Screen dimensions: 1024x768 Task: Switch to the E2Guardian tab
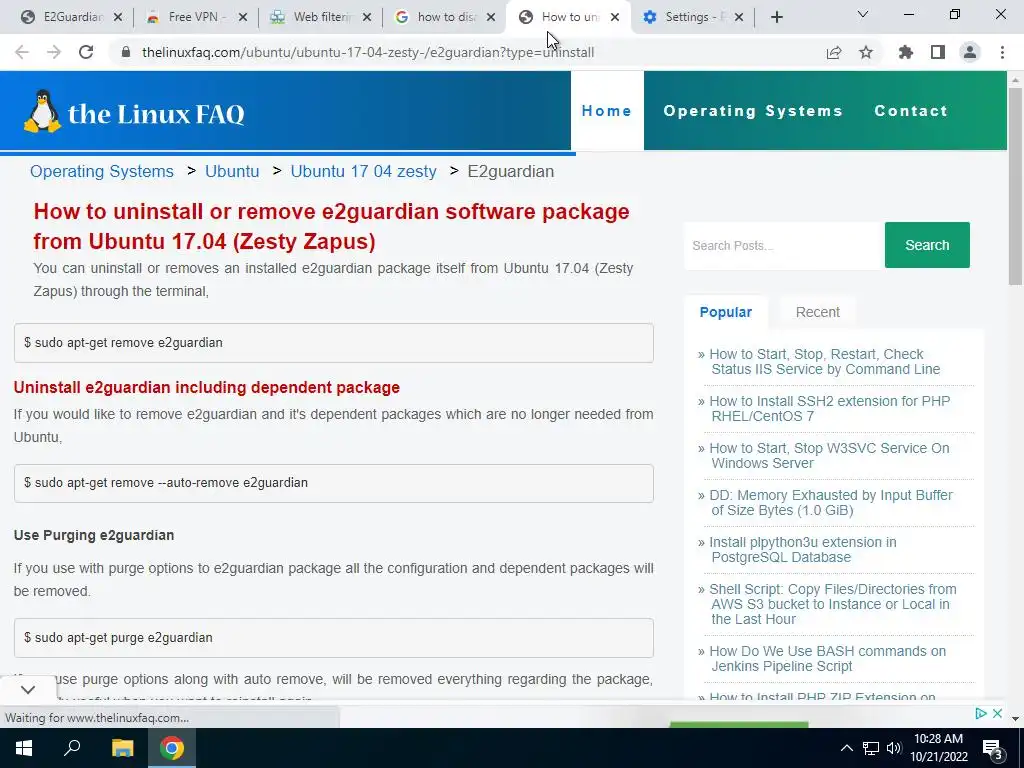pos(65,17)
